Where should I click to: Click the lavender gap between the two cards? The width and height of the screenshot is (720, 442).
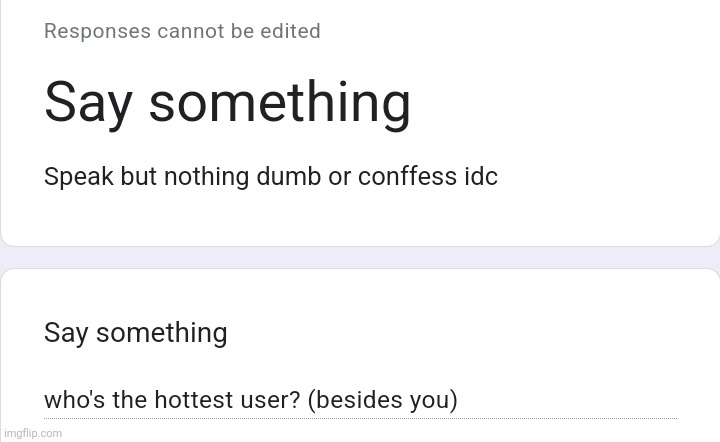point(360,259)
